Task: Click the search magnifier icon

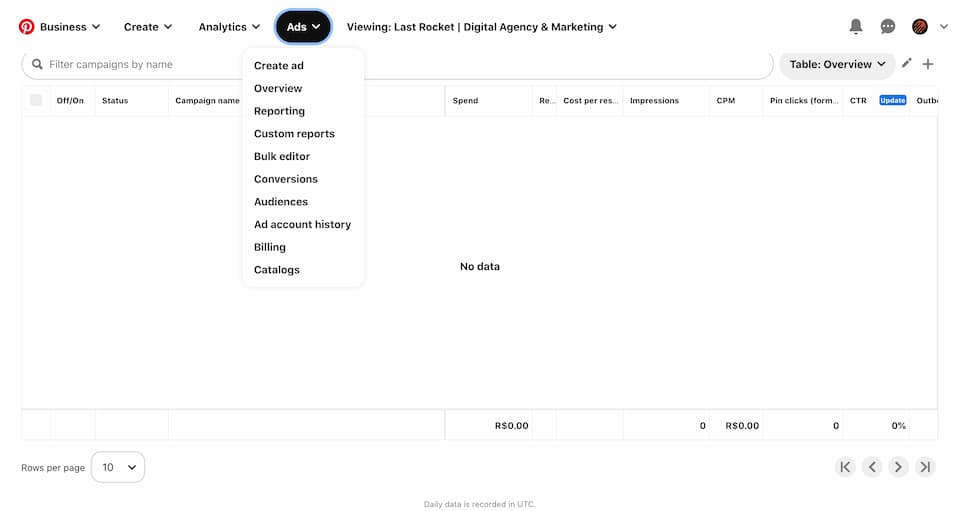Action: click(x=37, y=64)
